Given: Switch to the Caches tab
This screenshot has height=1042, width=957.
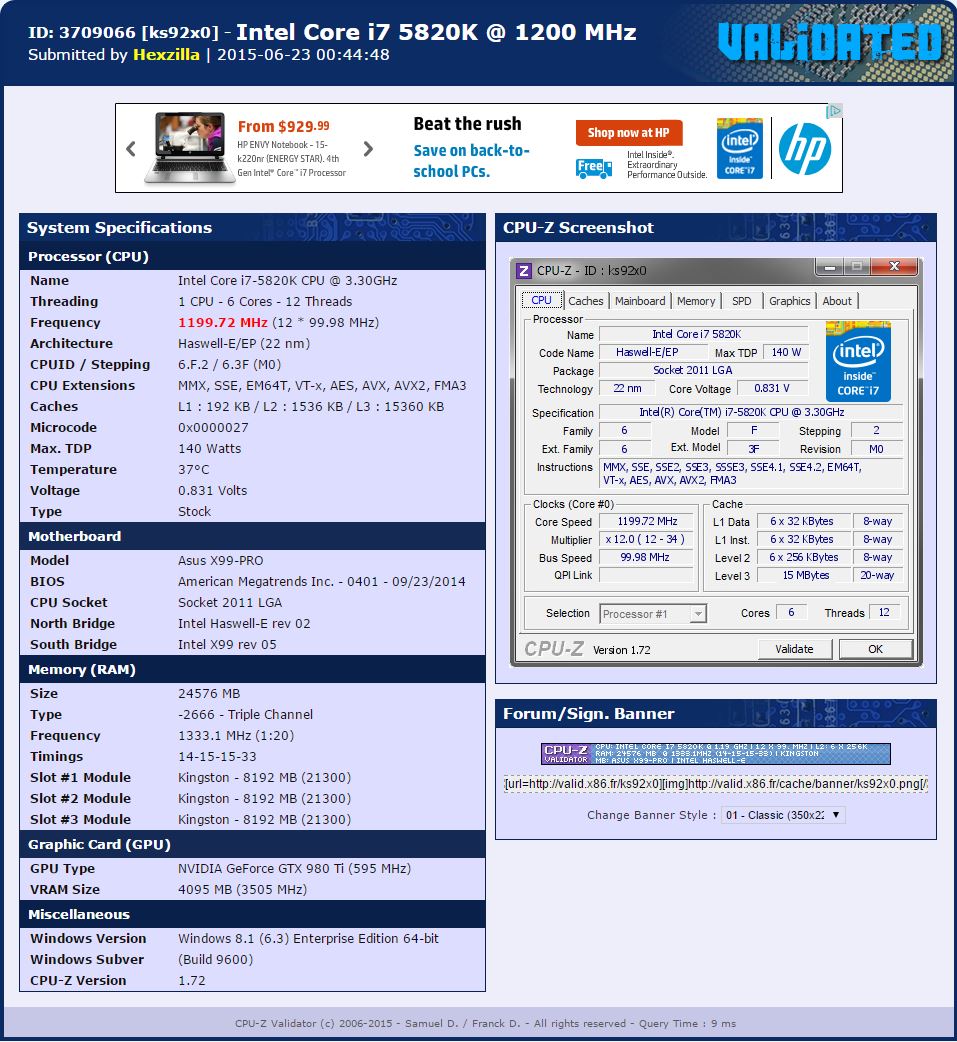Looking at the screenshot, I should (x=585, y=301).
